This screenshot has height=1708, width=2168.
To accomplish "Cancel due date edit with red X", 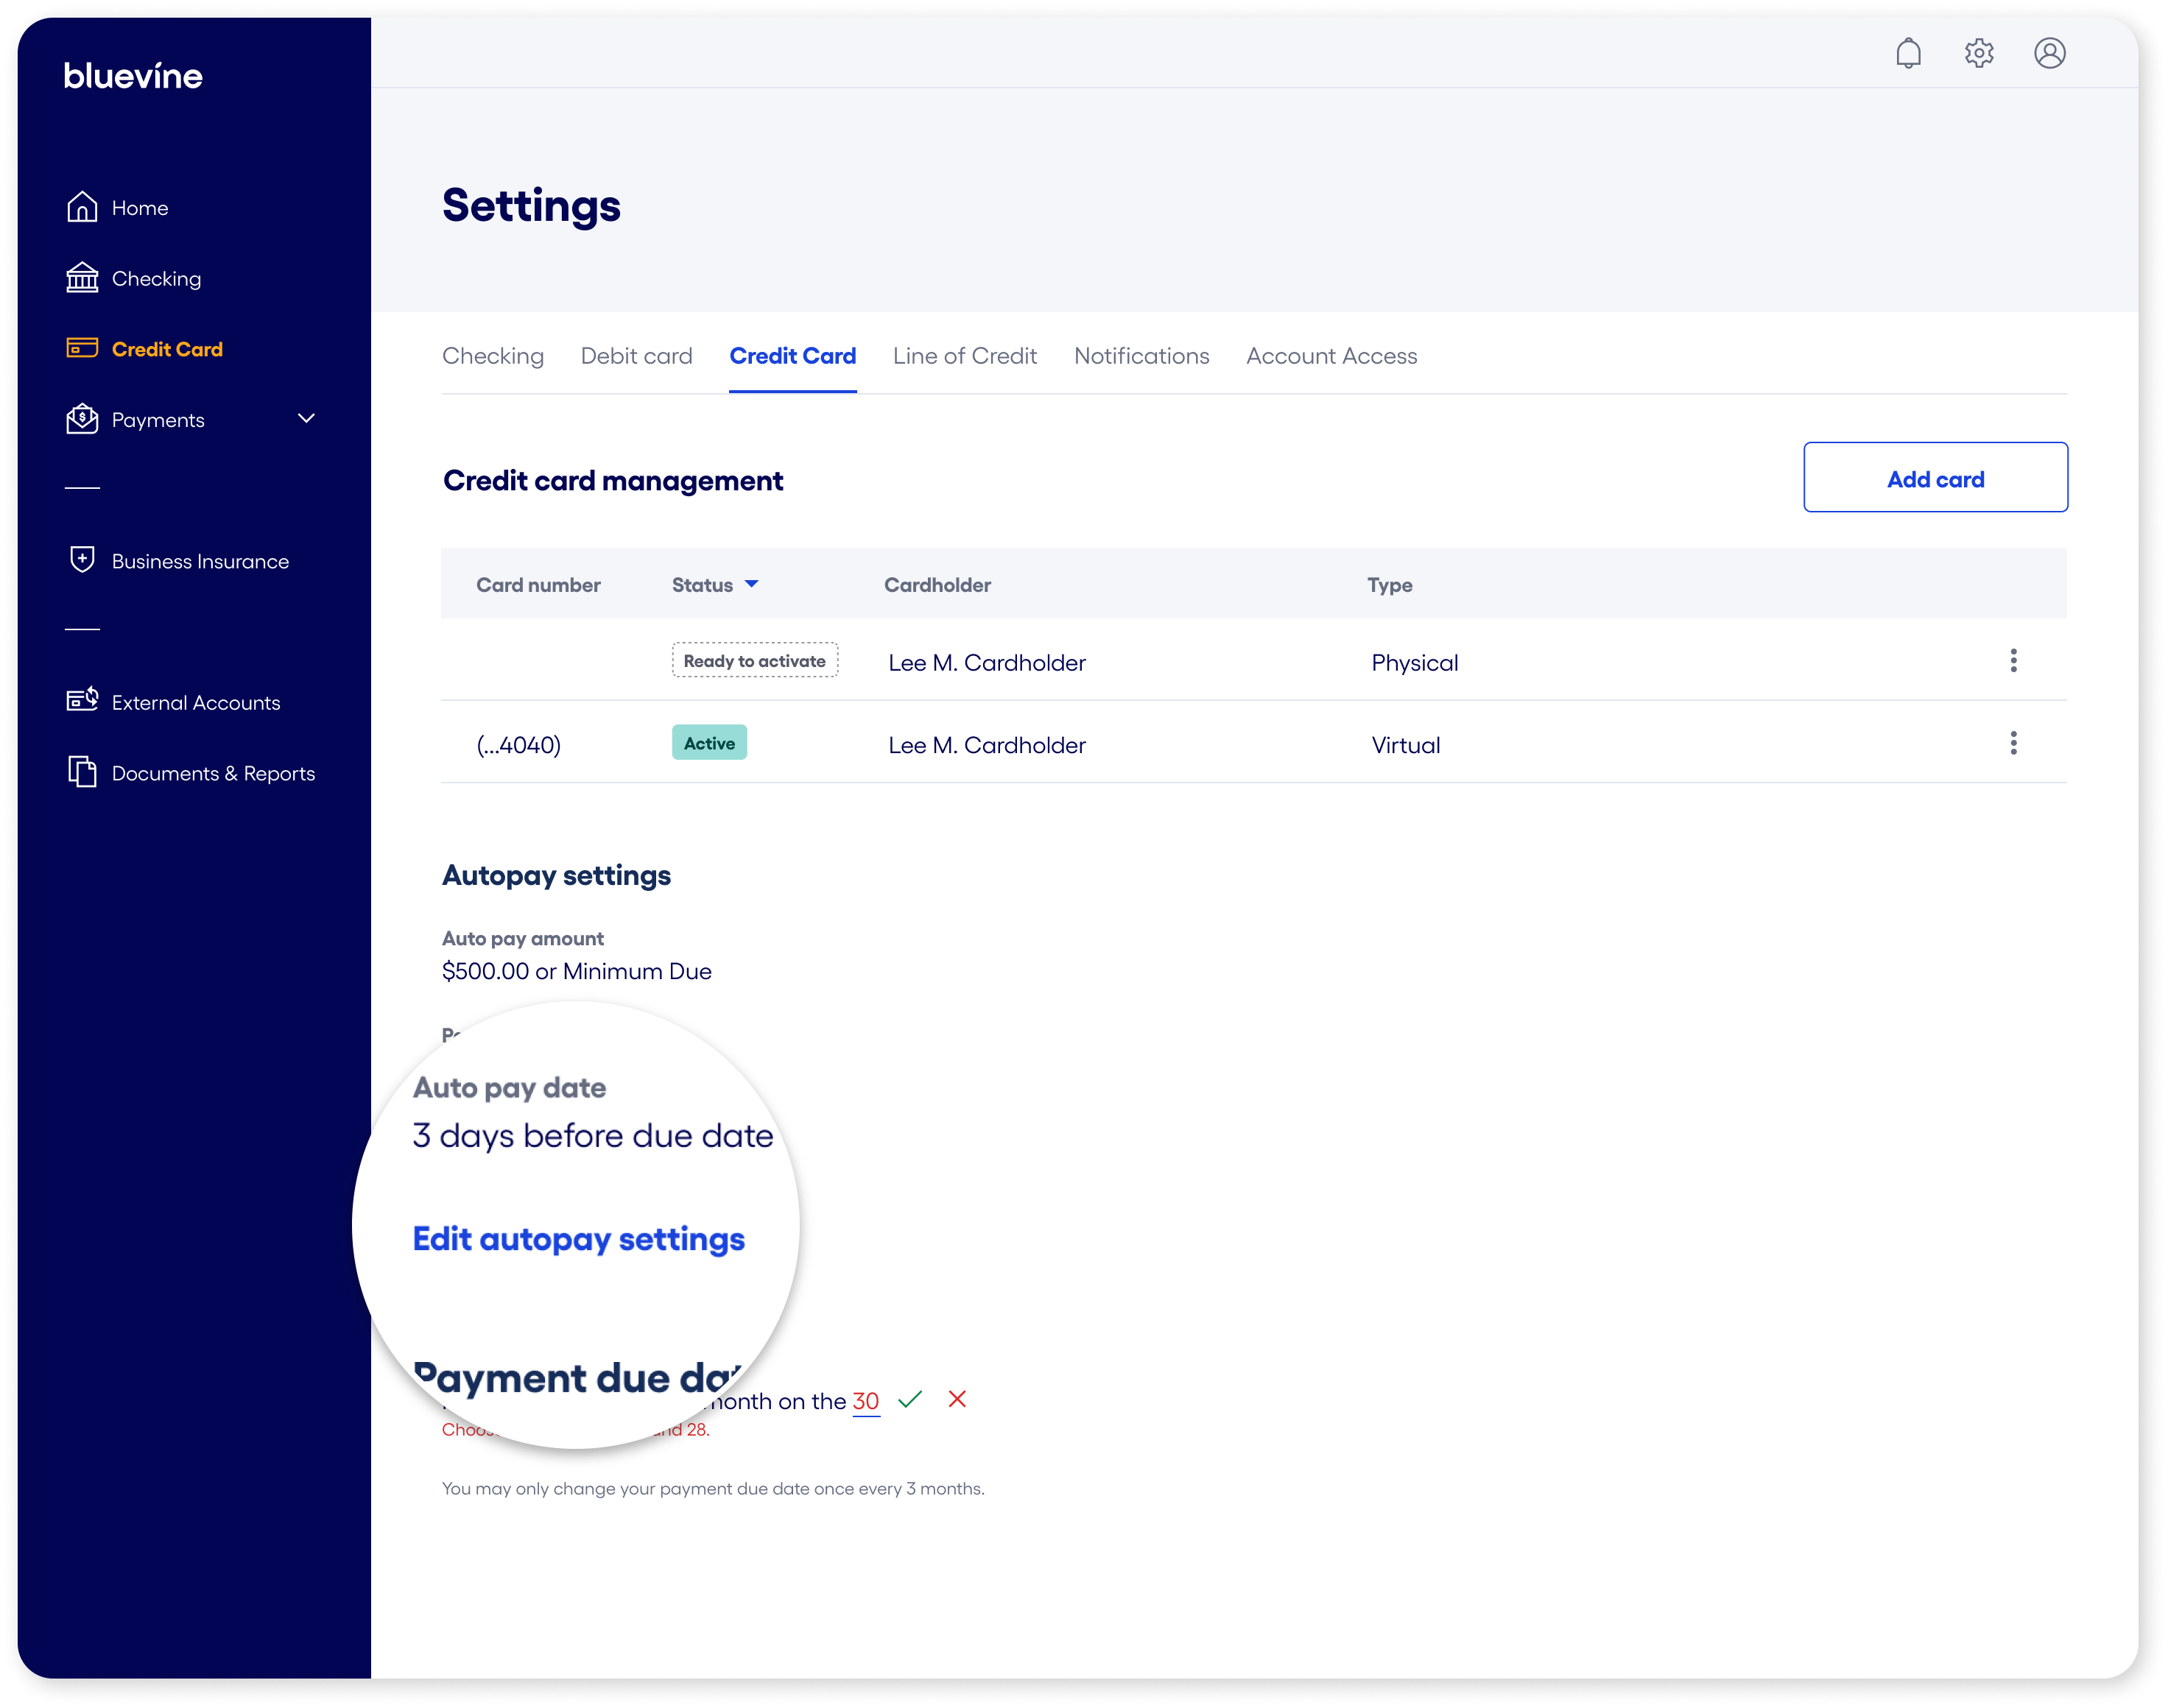I will coord(957,1399).
